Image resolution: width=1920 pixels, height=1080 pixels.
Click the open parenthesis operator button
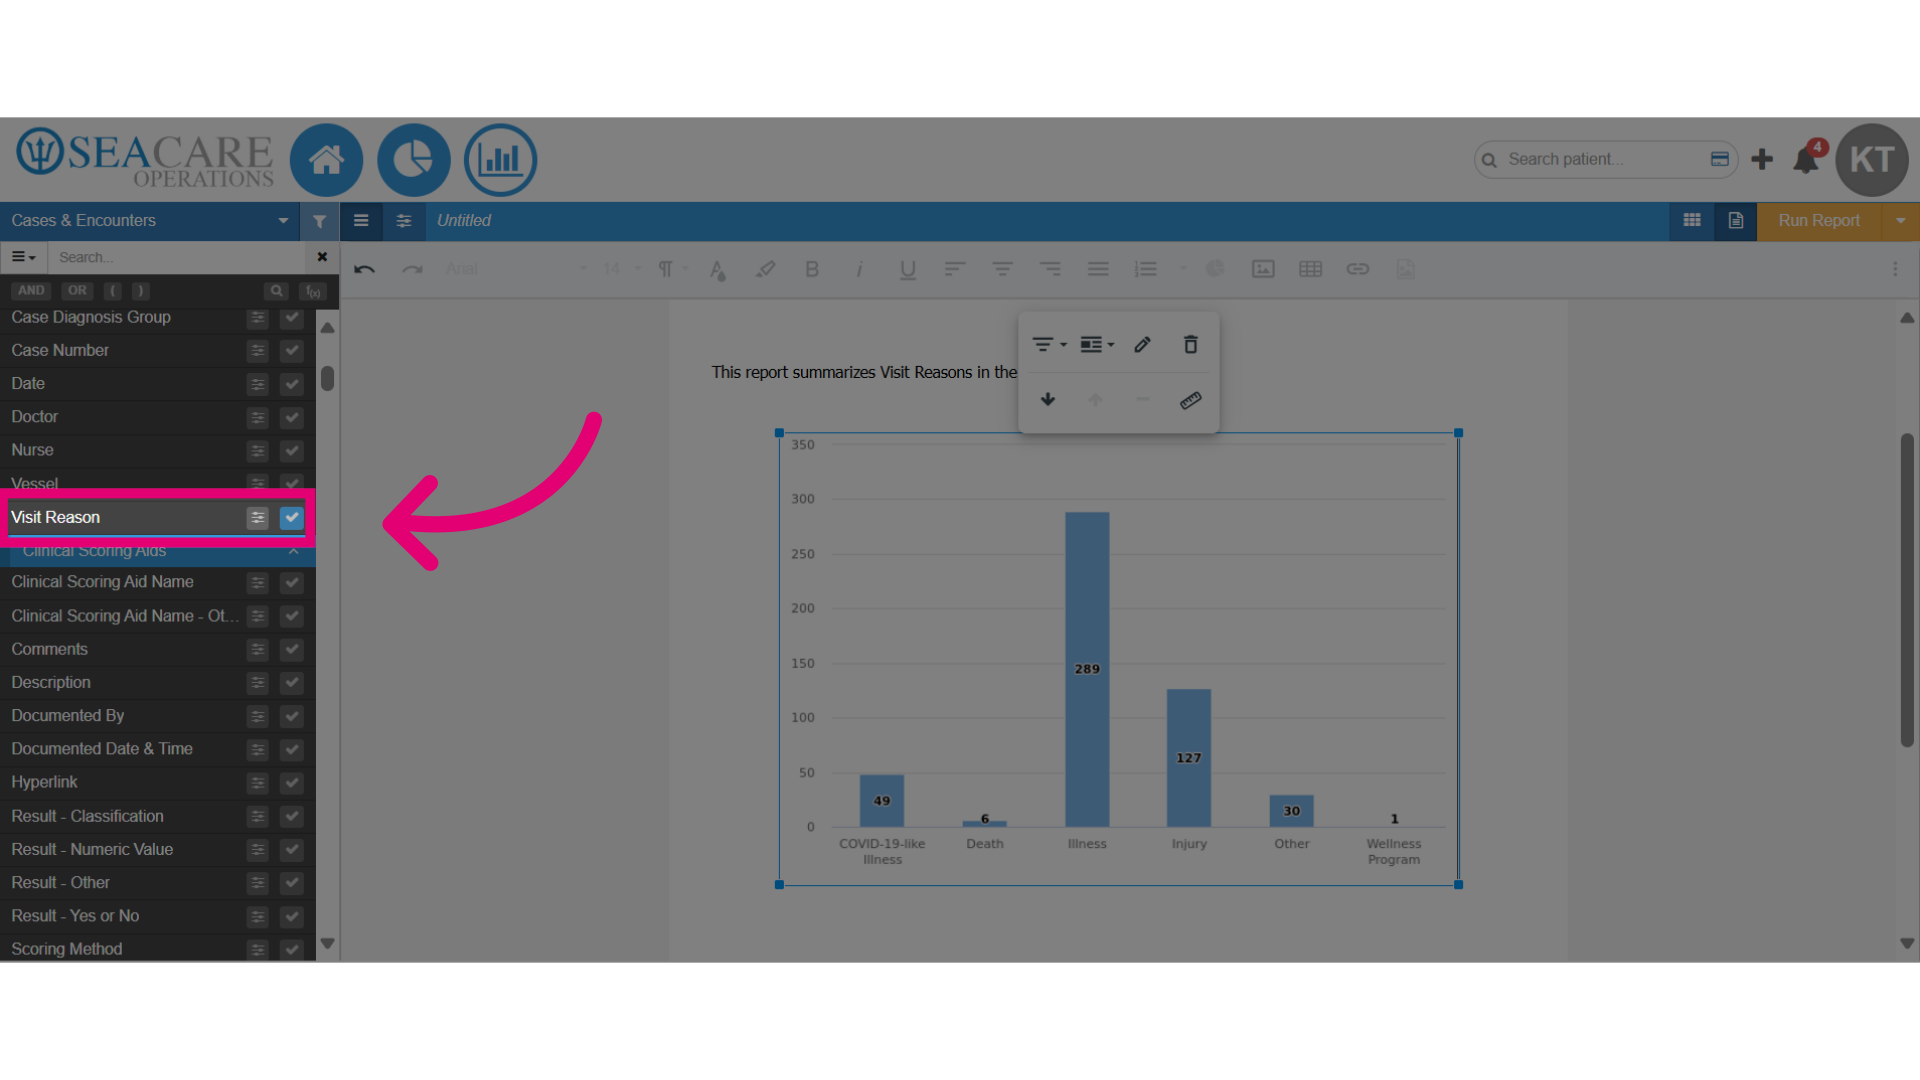click(x=113, y=291)
